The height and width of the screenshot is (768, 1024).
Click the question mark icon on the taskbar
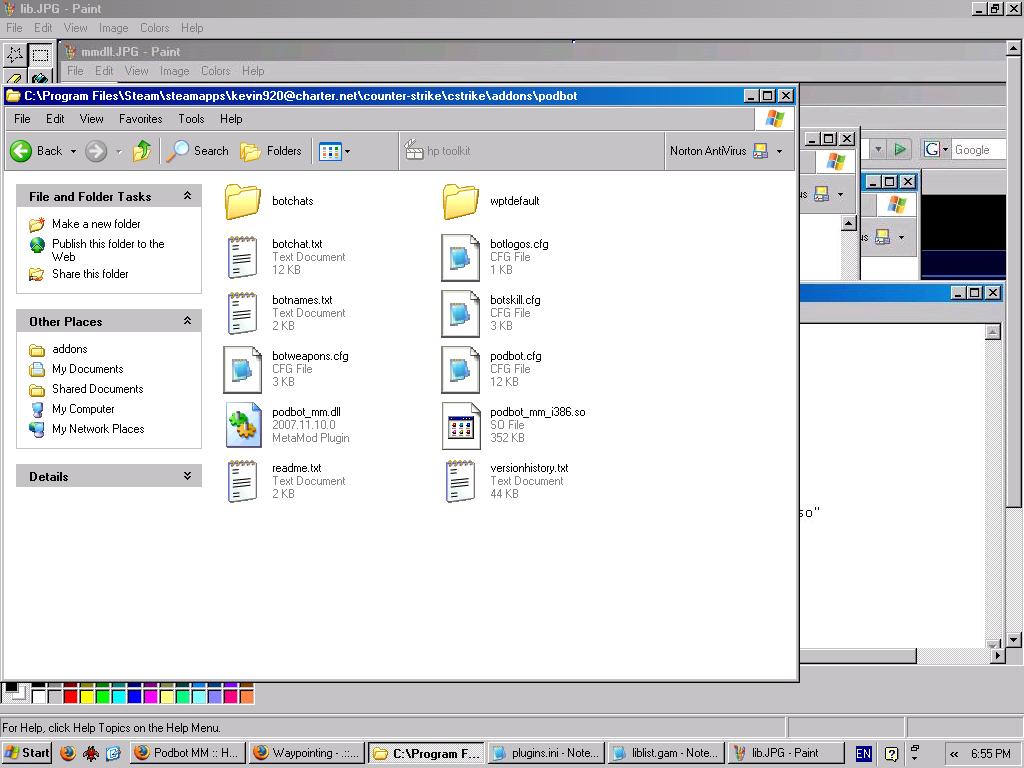[891, 753]
